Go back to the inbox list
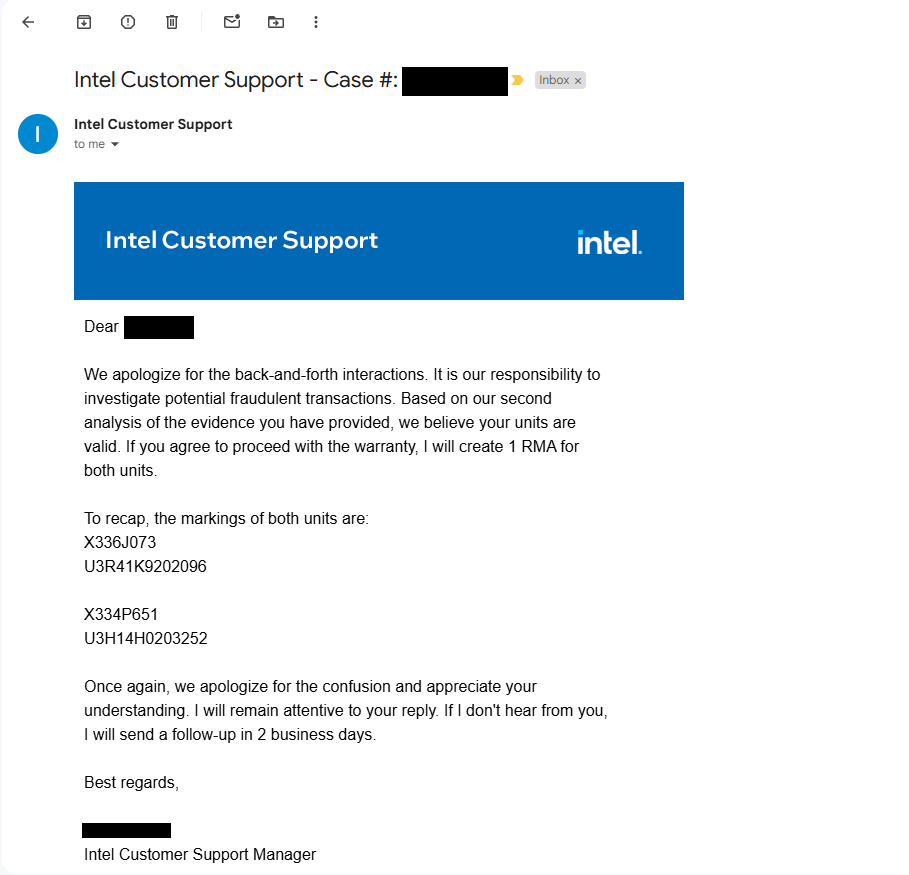Viewport: 909px width, 875px height. click(x=28, y=22)
